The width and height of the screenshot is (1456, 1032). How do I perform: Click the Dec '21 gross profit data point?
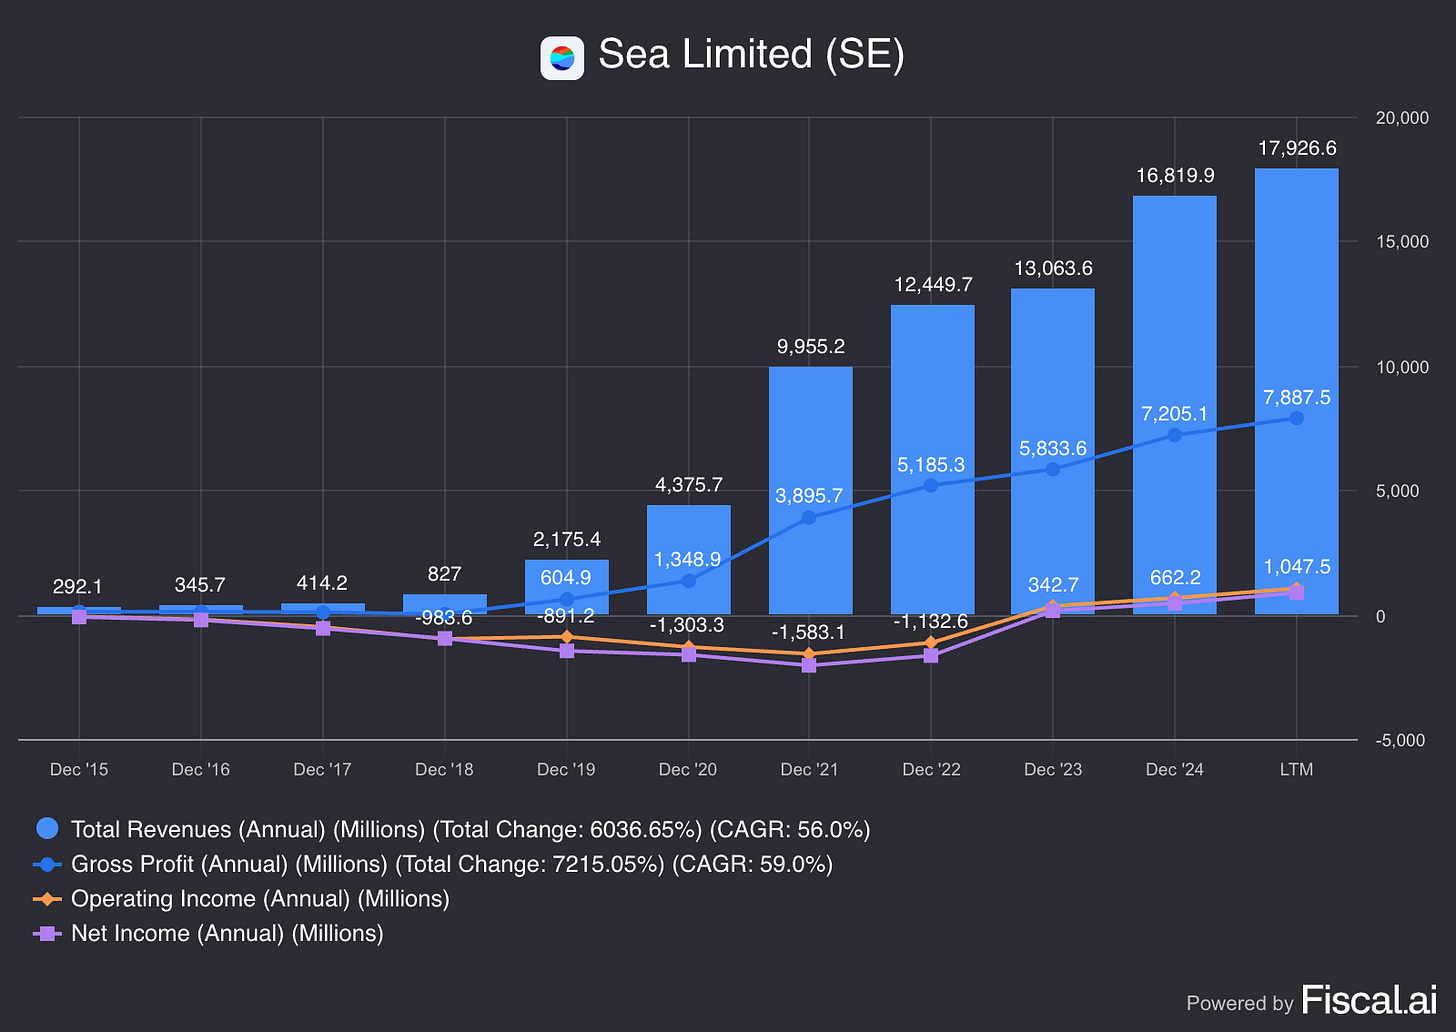pyautogui.click(x=809, y=517)
